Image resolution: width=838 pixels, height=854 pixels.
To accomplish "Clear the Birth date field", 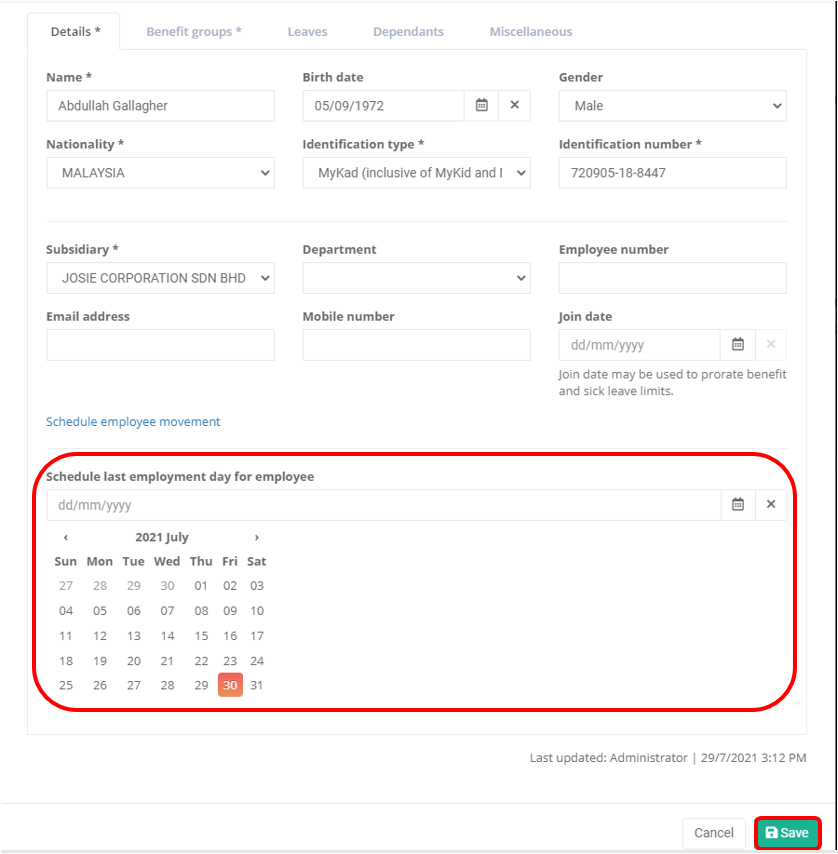I will pyautogui.click(x=514, y=105).
